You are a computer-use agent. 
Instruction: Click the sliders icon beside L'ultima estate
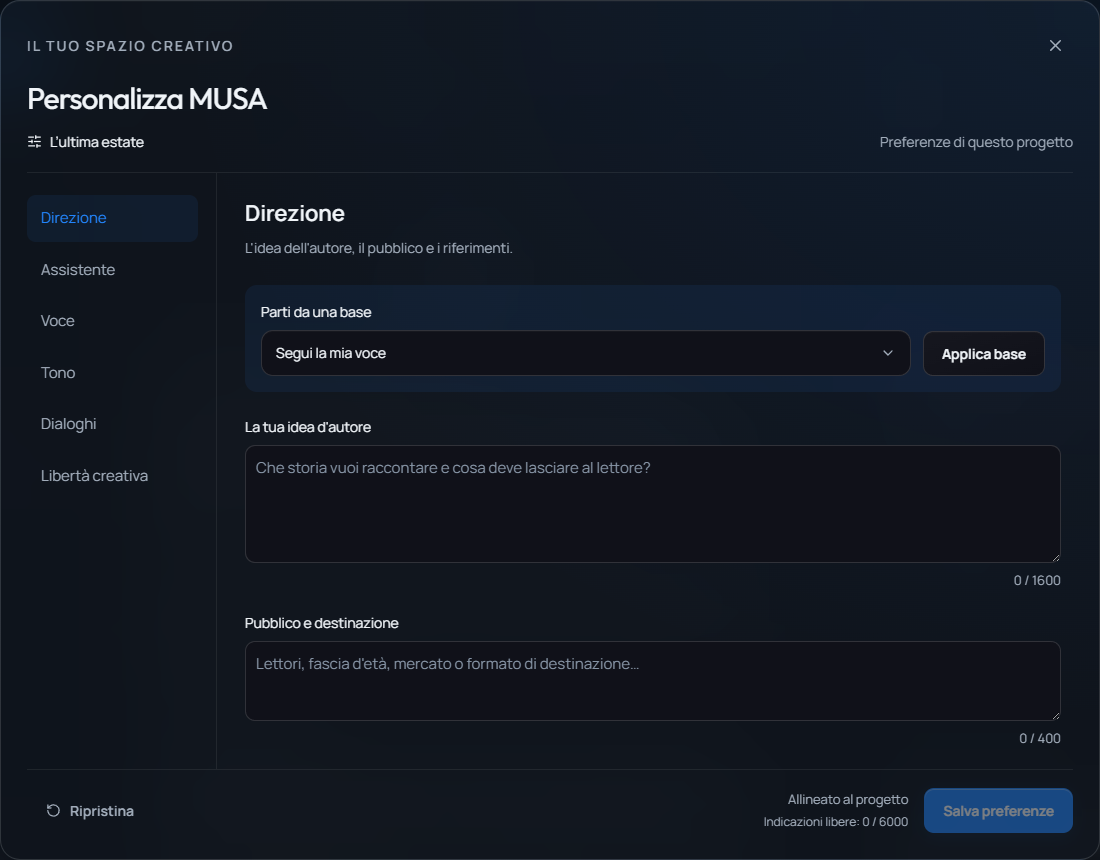click(x=34, y=142)
